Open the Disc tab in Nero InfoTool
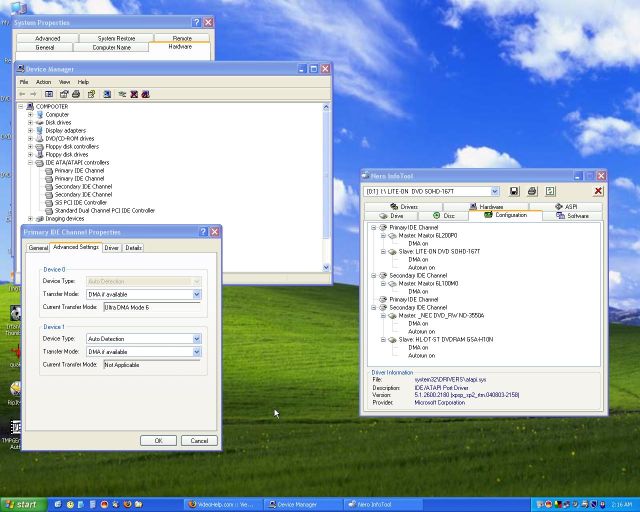 (x=444, y=216)
